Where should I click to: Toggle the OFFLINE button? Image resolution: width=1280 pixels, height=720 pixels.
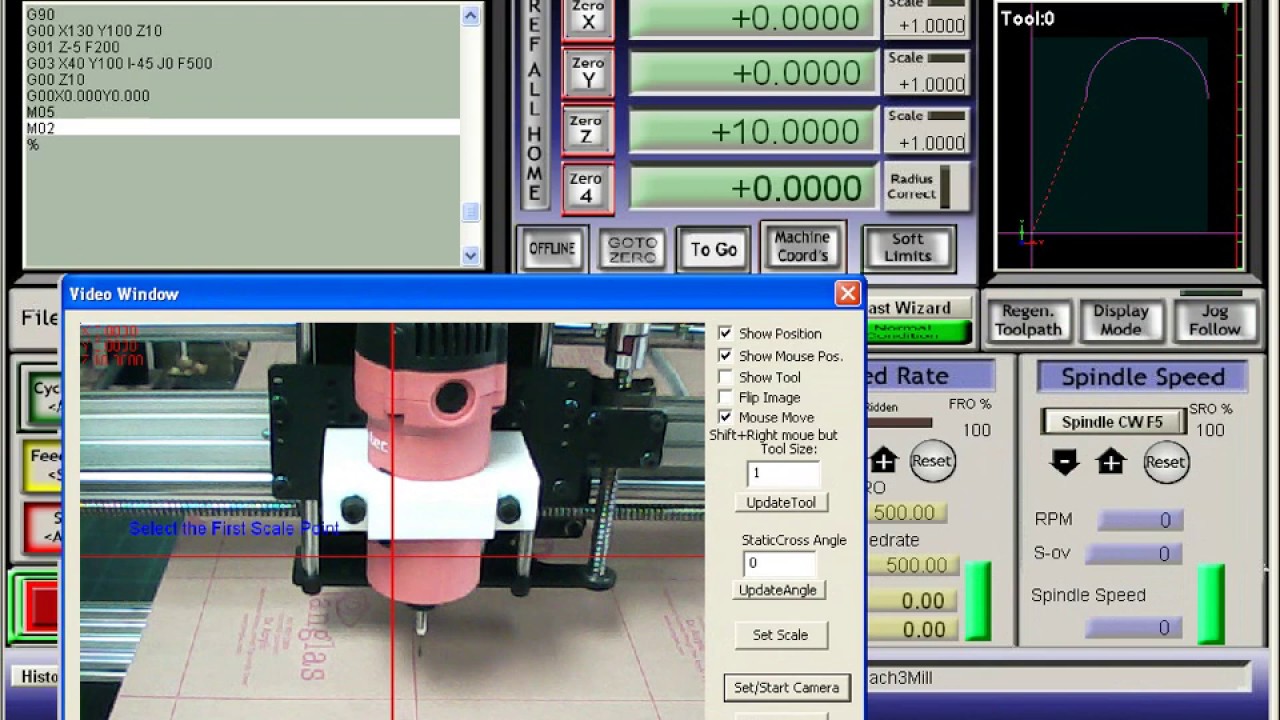(x=552, y=249)
